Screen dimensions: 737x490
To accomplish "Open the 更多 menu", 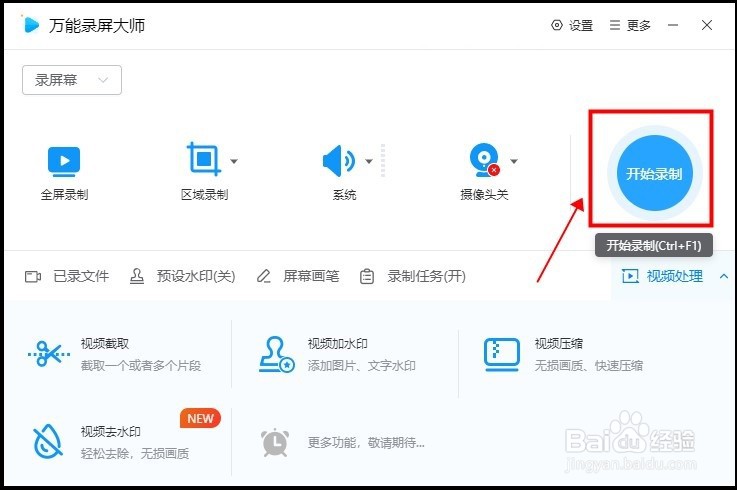I will (x=630, y=25).
